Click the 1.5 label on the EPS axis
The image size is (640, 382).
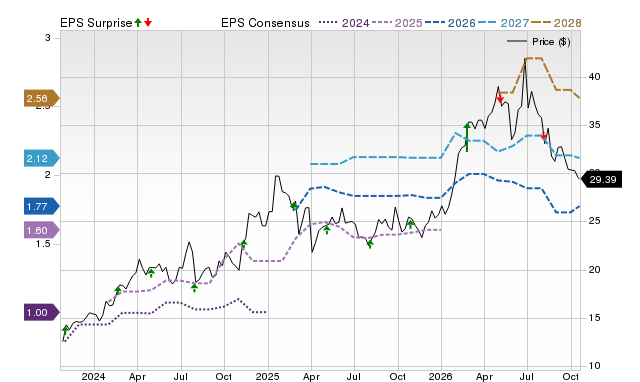43,244
